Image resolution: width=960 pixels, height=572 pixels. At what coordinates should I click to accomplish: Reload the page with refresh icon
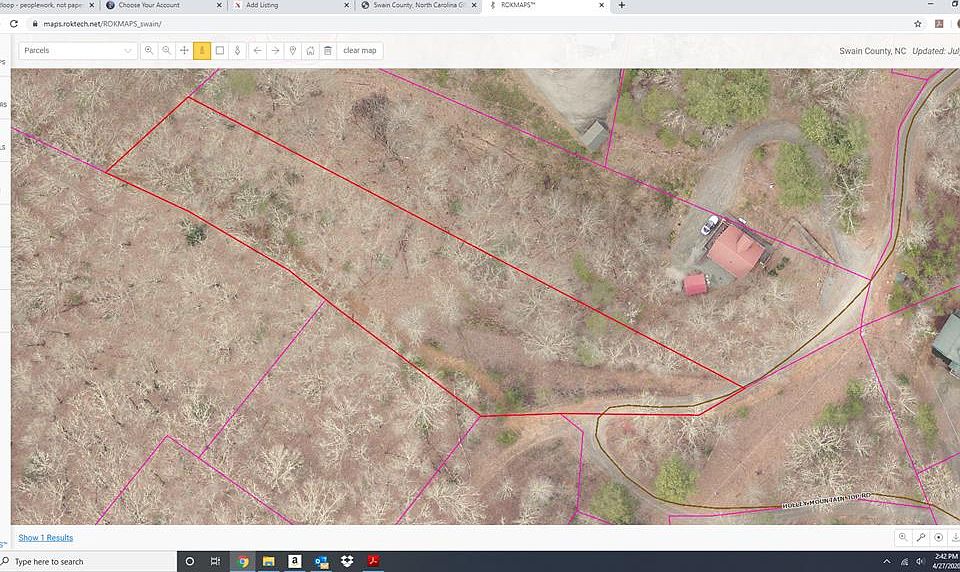13,24
